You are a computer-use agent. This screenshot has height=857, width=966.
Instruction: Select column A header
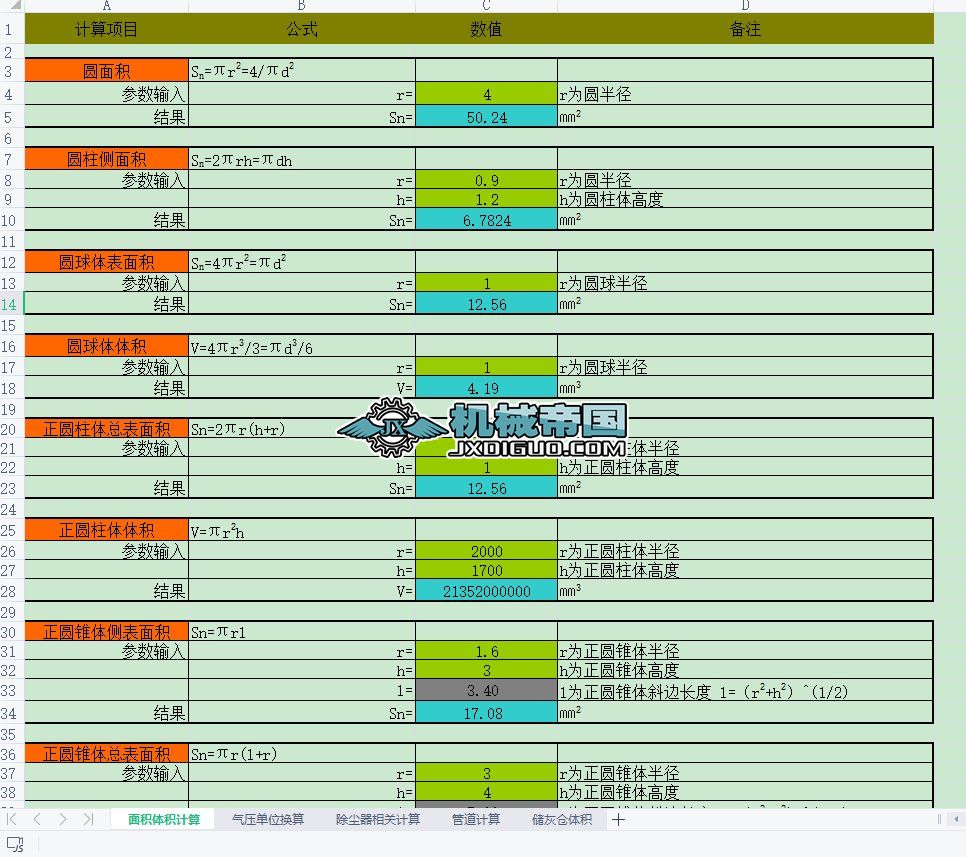coord(106,8)
